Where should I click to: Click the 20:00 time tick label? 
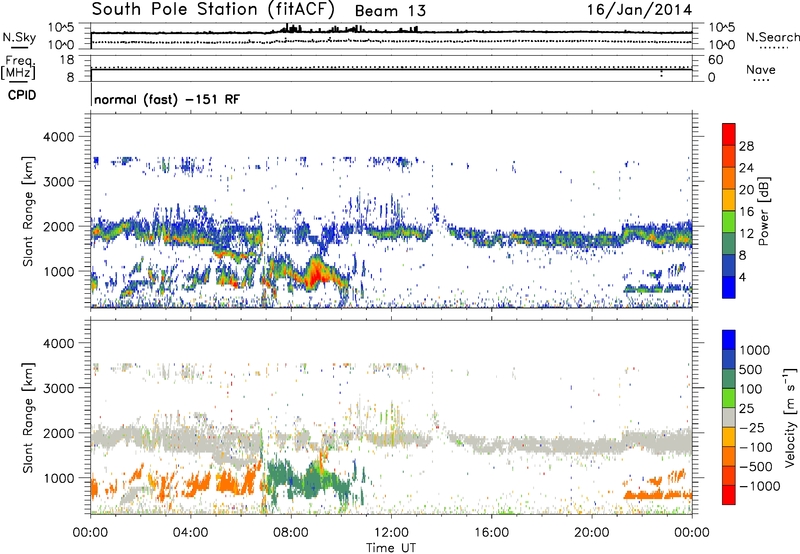click(x=591, y=533)
